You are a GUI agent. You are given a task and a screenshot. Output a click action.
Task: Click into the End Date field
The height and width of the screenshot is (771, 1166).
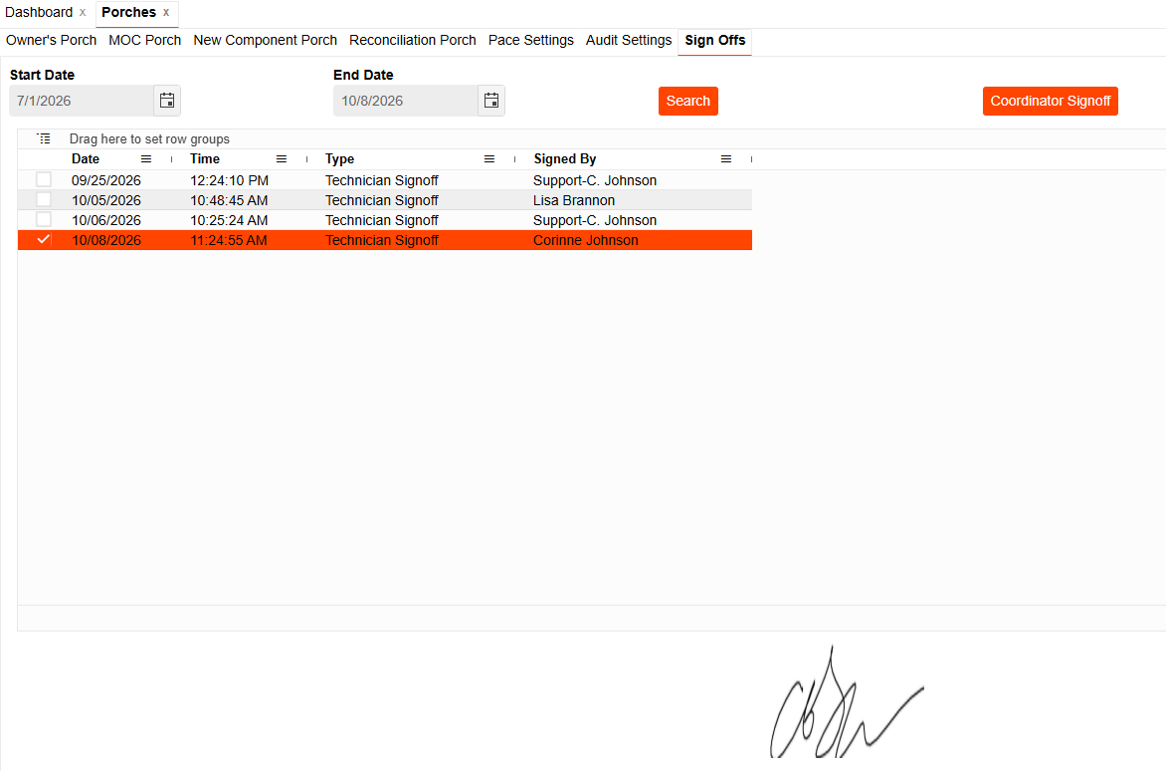click(x=406, y=101)
